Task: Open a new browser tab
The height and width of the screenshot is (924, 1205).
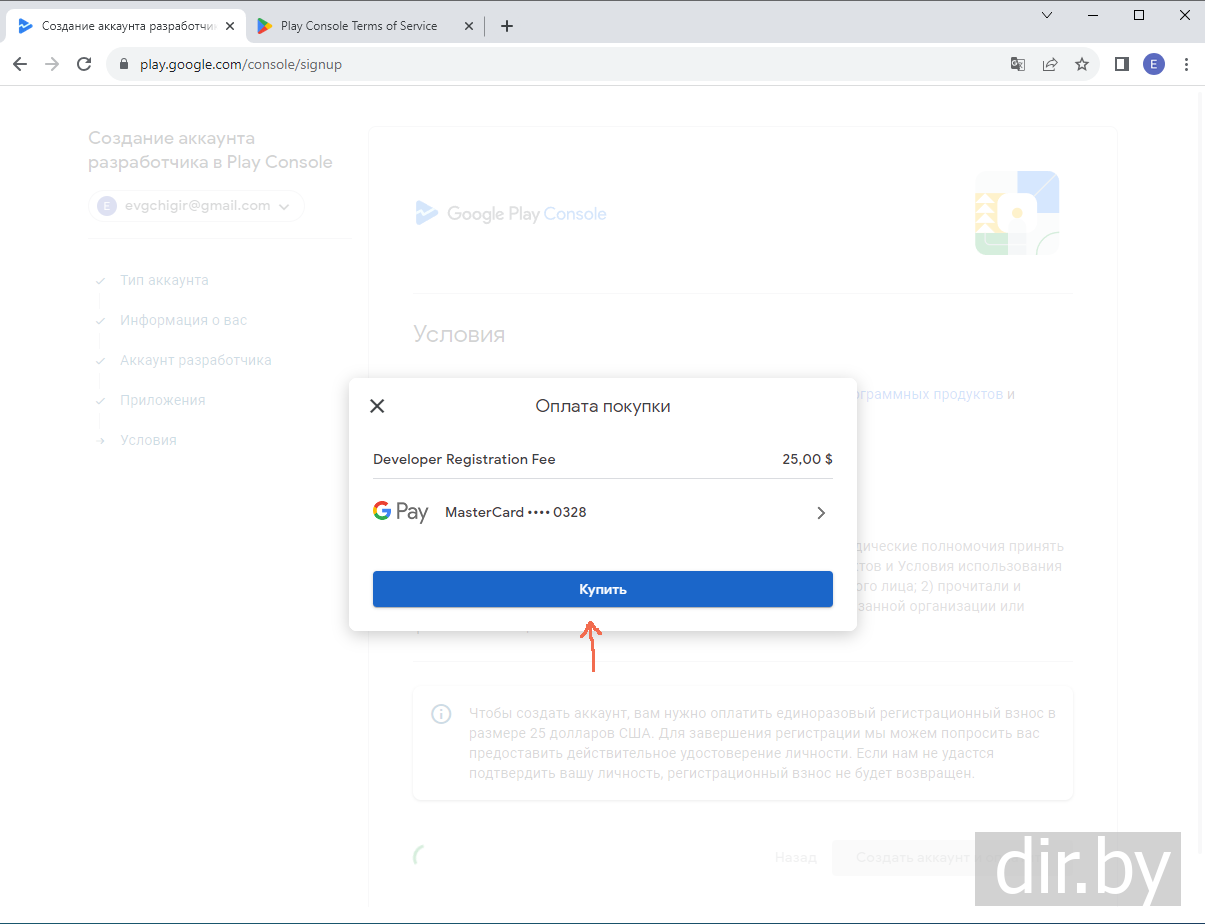Action: point(507,26)
